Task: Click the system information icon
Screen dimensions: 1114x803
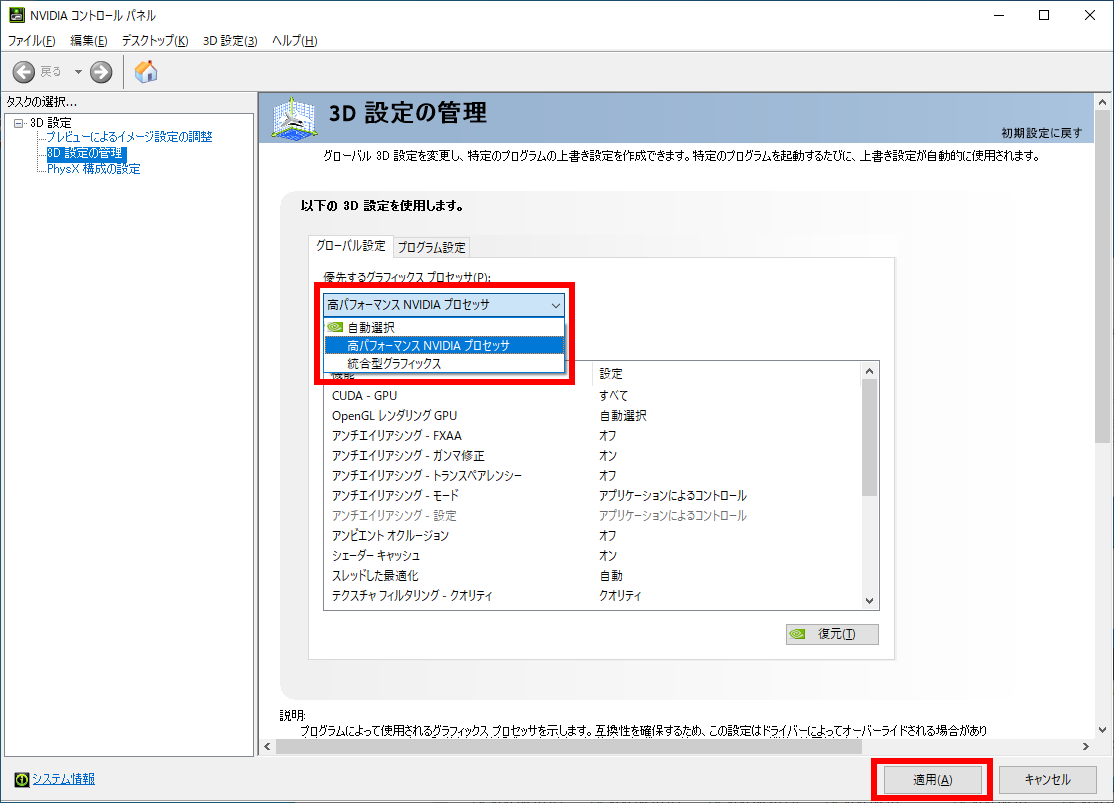Action: [x=21, y=780]
